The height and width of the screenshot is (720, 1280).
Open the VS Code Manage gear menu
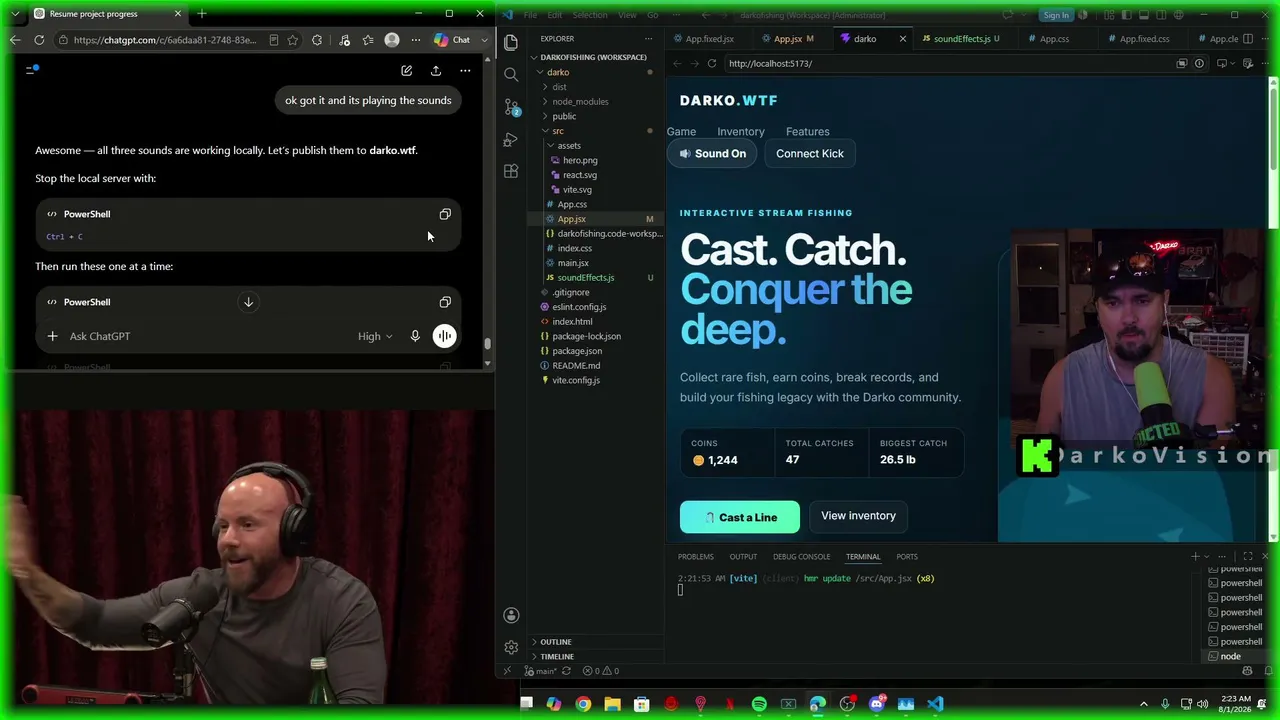(511, 647)
